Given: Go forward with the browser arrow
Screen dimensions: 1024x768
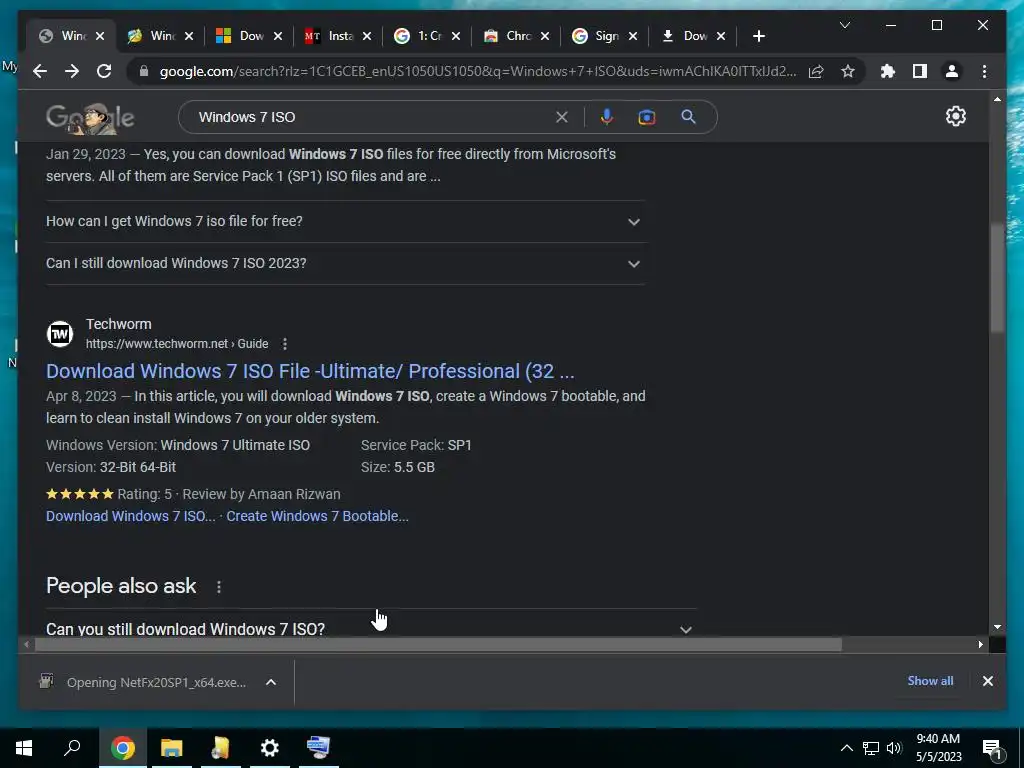Looking at the screenshot, I should (x=72, y=71).
